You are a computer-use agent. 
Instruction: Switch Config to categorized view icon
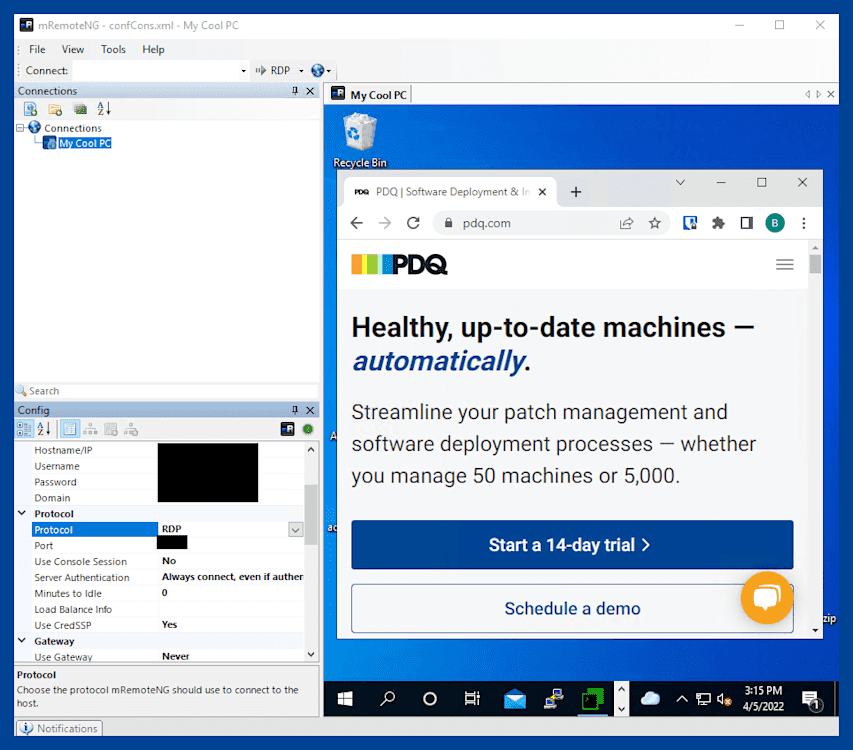pyautogui.click(x=24, y=429)
